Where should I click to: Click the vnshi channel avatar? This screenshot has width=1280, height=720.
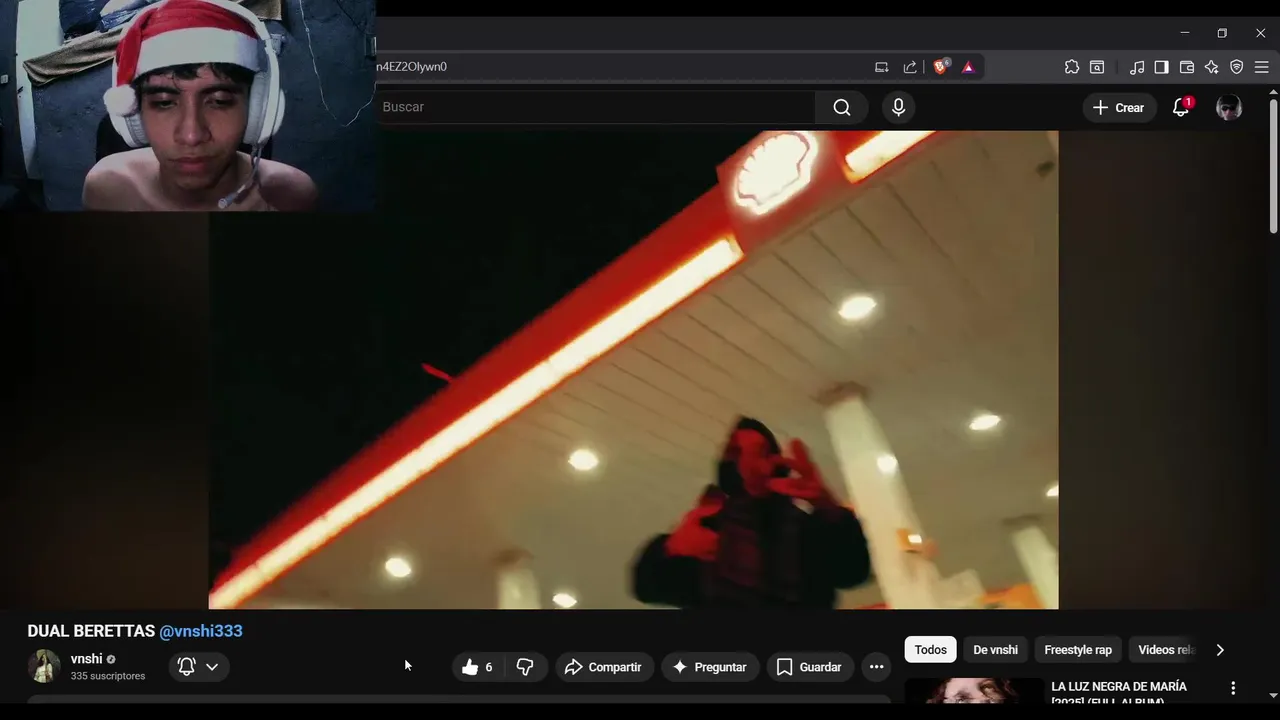tap(44, 666)
